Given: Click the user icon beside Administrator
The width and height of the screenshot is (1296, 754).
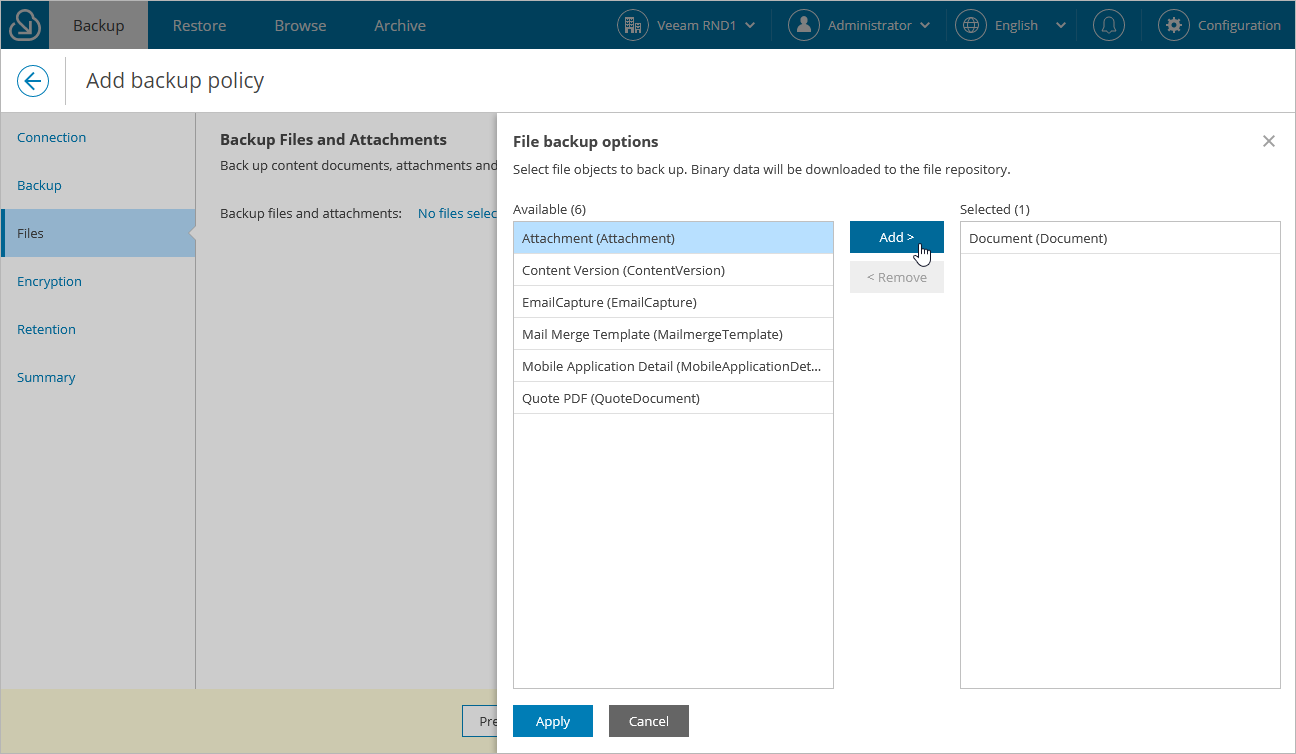Looking at the screenshot, I should [803, 25].
